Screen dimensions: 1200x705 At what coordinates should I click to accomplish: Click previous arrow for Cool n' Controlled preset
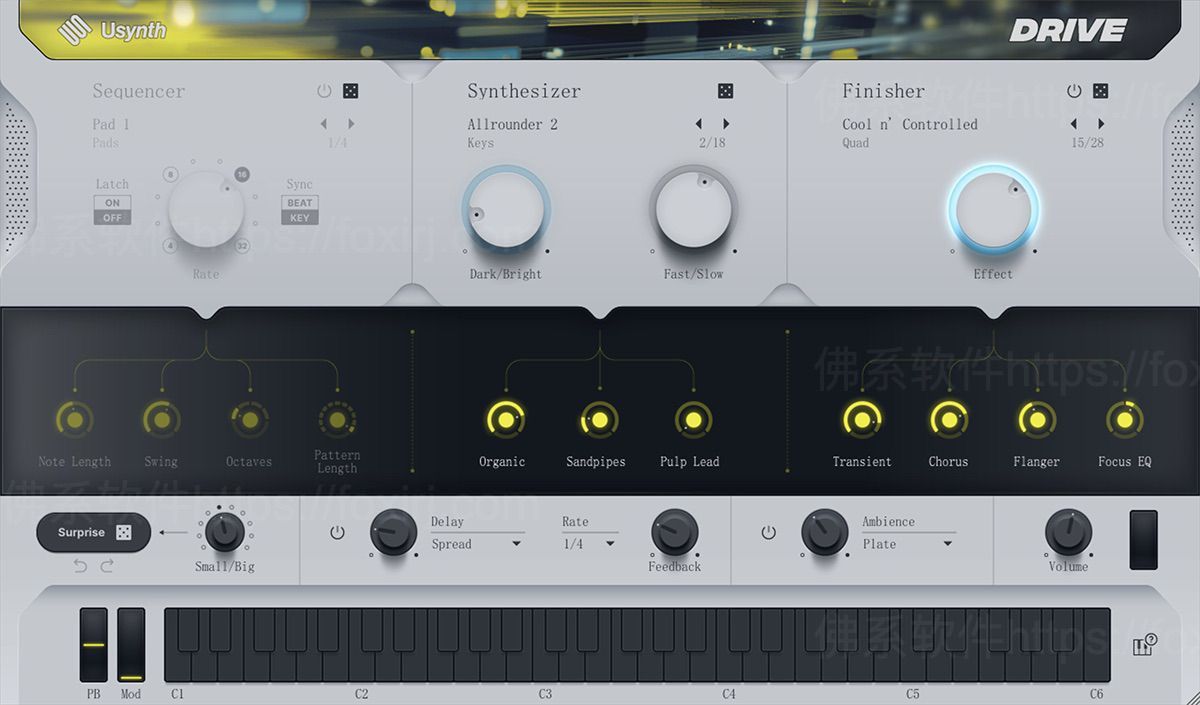(1074, 124)
